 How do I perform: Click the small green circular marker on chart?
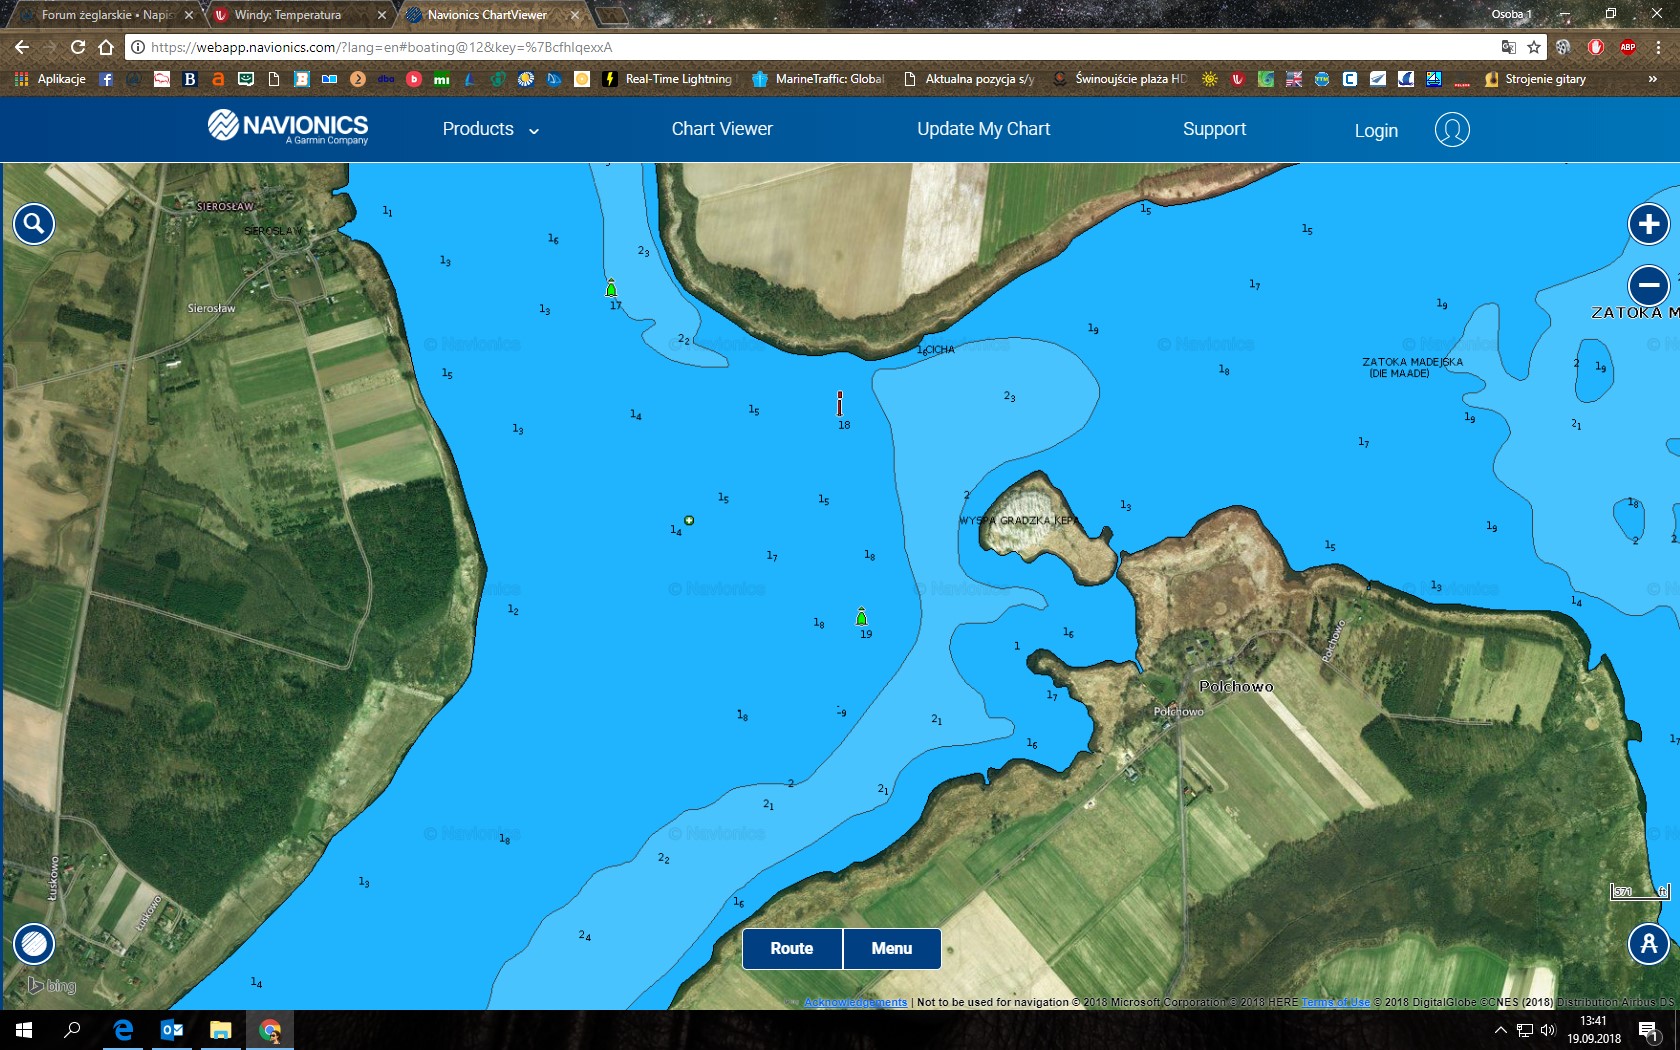689,520
